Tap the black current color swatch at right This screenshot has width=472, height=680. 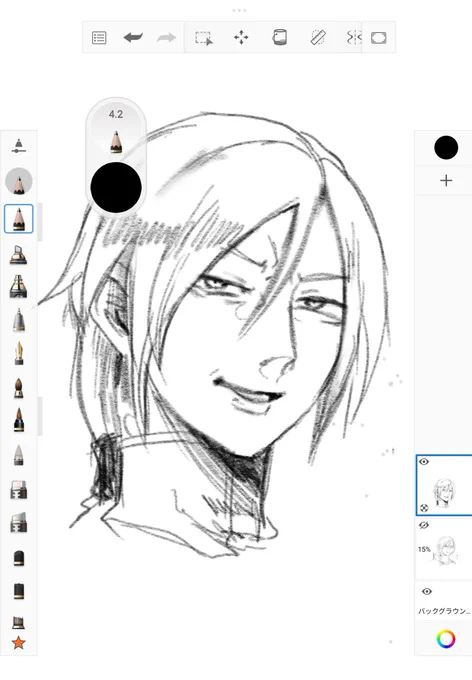(x=446, y=147)
